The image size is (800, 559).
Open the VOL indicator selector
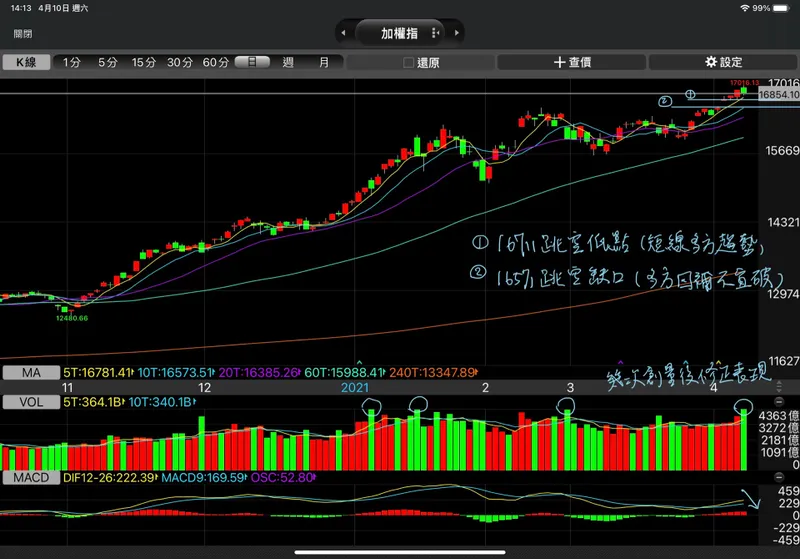[x=31, y=402]
